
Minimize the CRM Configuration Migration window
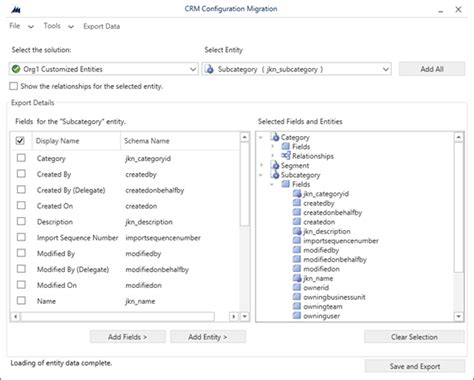pyautogui.click(x=441, y=10)
